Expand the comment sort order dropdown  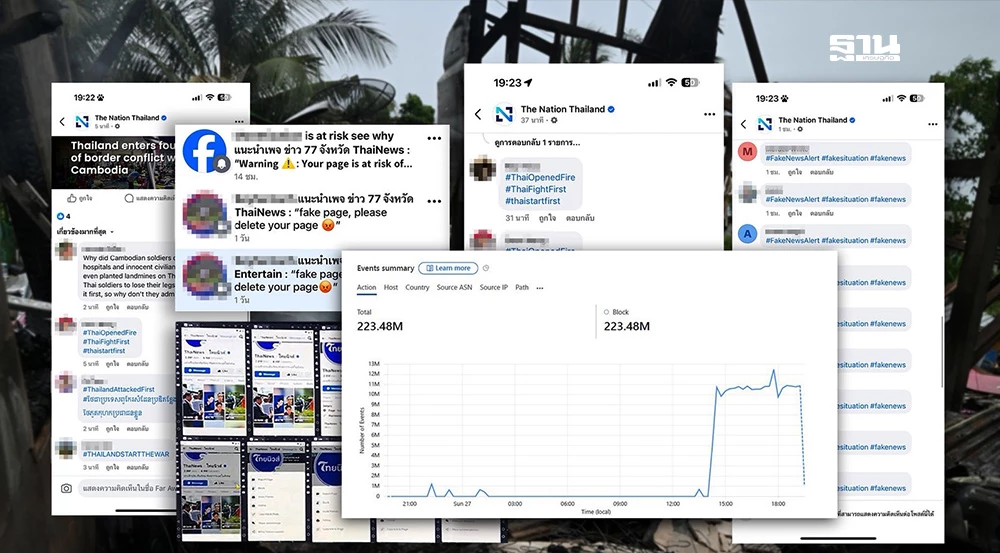tap(85, 232)
